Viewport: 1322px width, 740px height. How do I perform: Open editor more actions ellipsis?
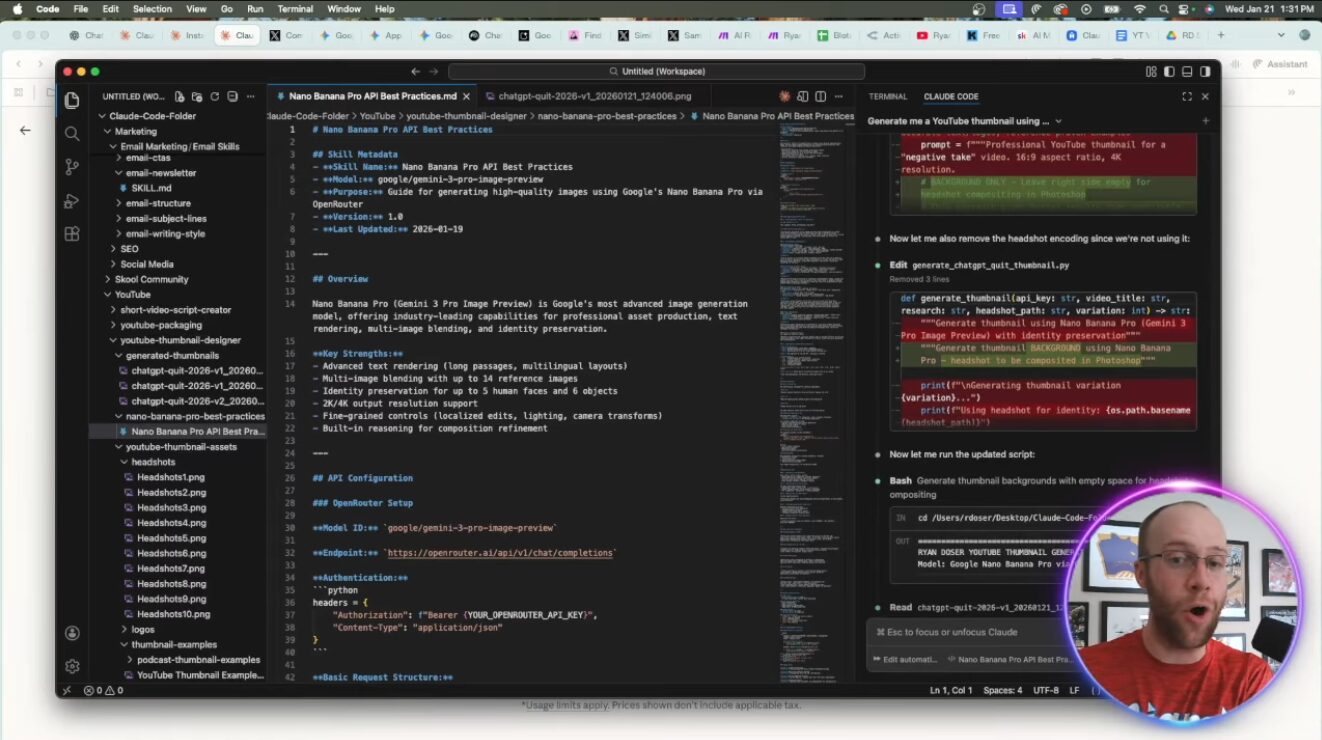[838, 97]
